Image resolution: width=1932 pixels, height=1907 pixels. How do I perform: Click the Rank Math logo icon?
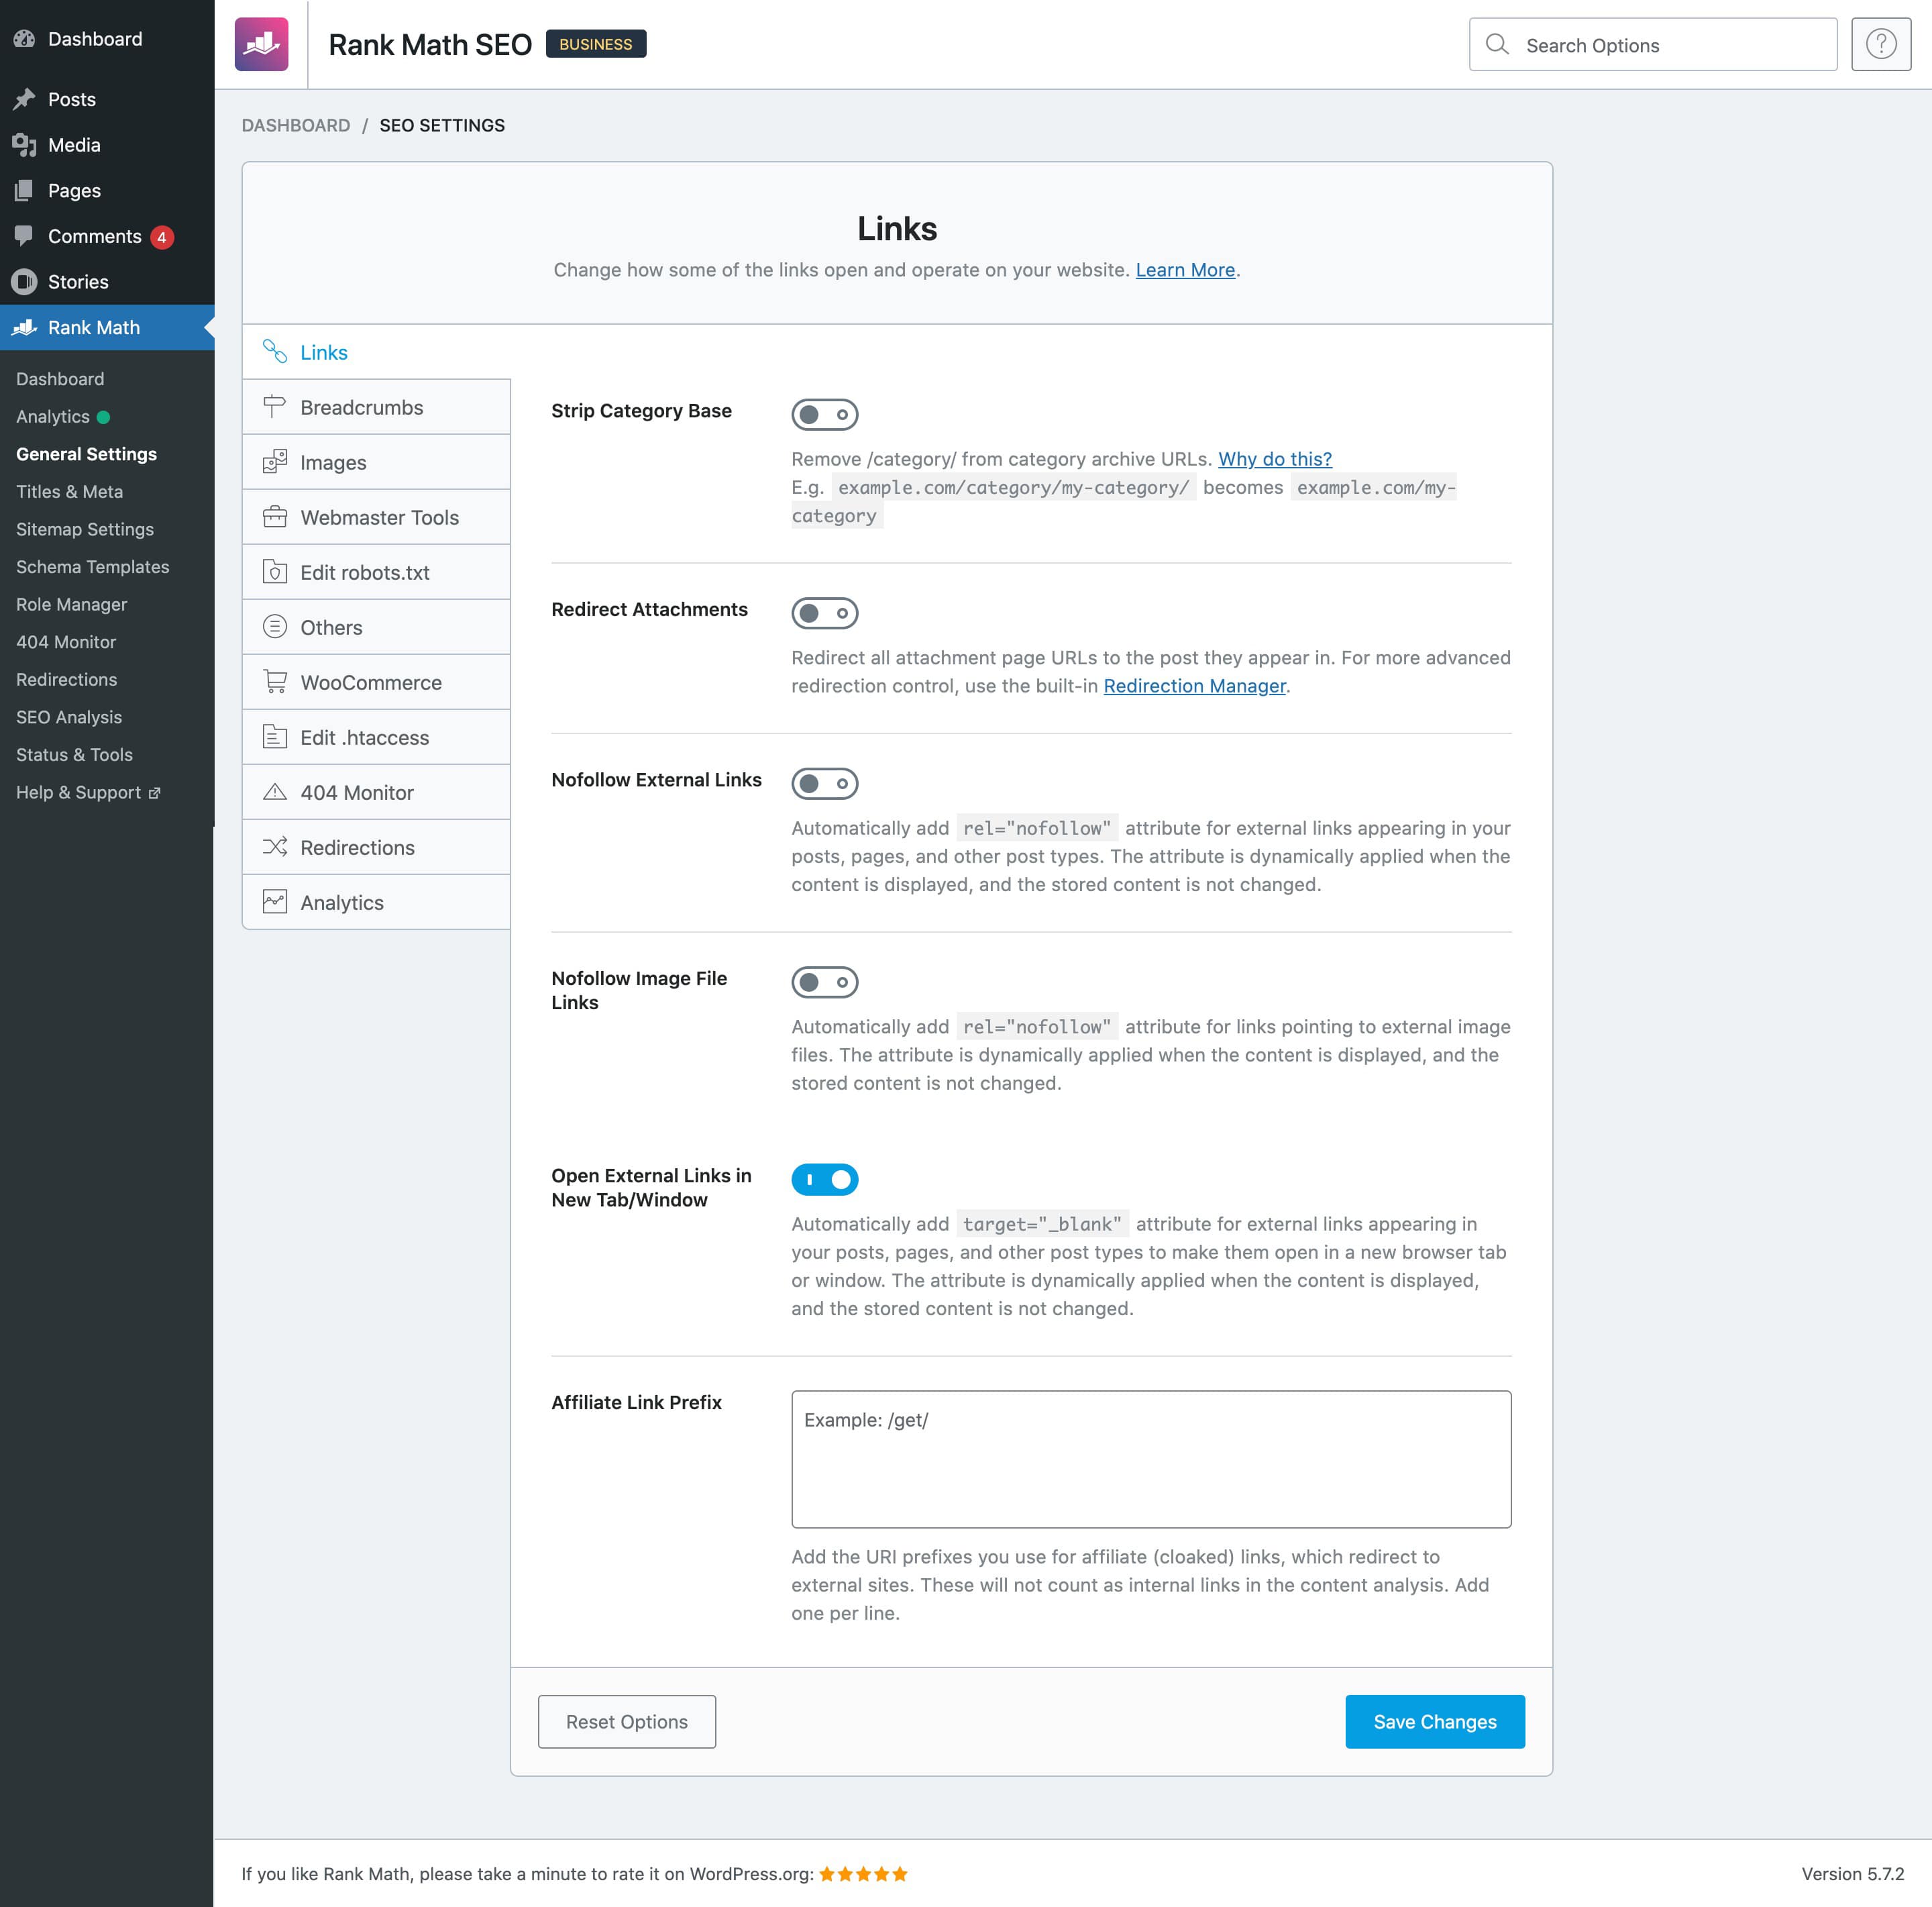pos(261,44)
